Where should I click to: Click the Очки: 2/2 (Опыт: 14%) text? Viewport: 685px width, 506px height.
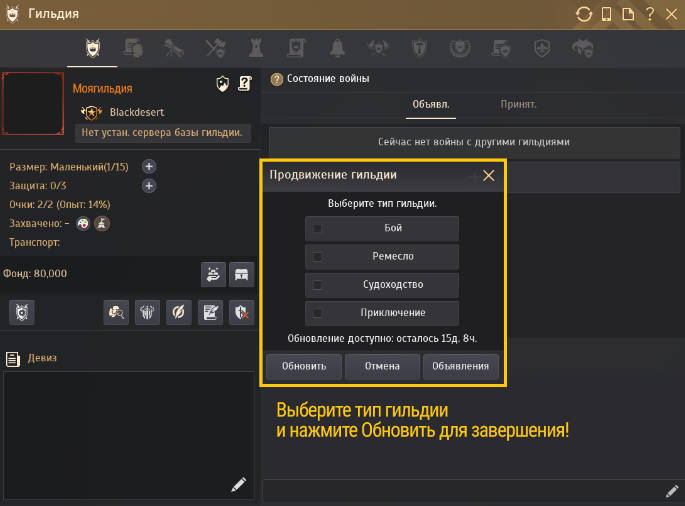pyautogui.click(x=60, y=204)
